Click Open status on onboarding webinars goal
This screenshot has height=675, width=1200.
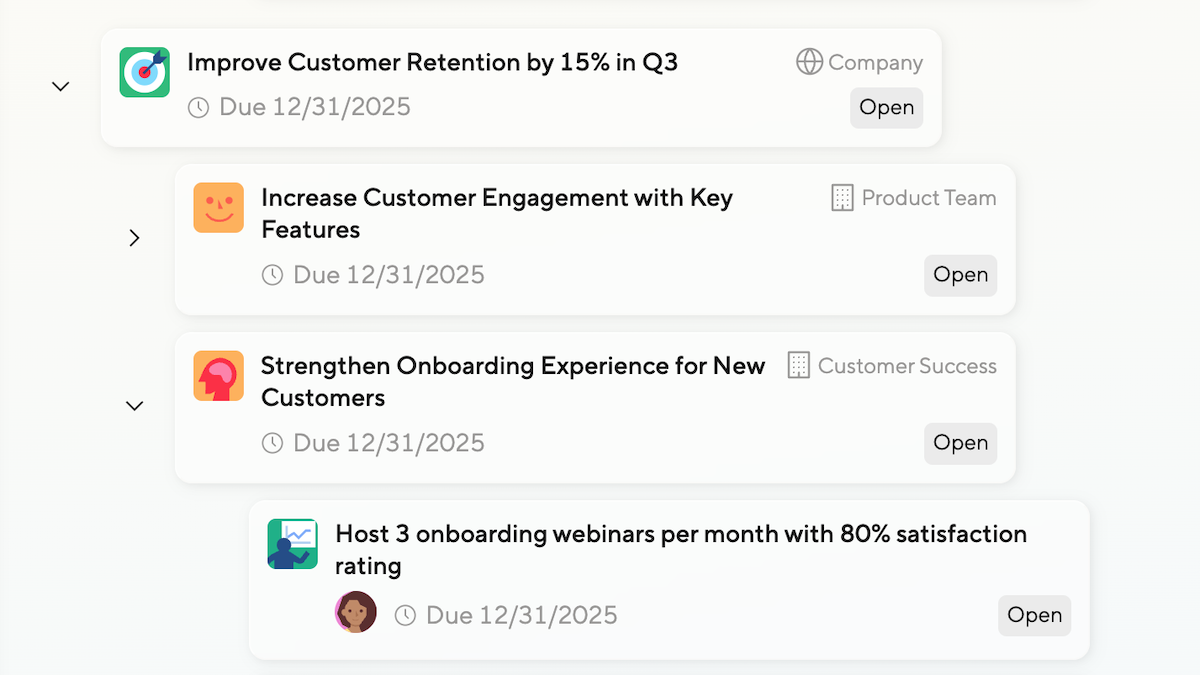point(1034,615)
